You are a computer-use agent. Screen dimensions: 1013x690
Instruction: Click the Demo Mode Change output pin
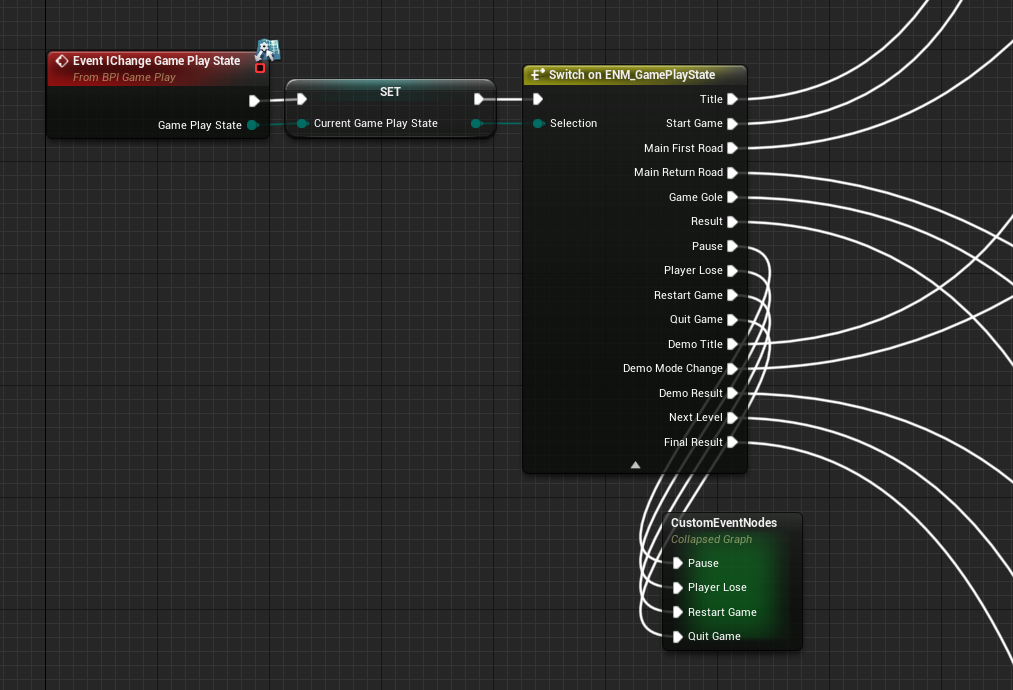pyautogui.click(x=733, y=368)
